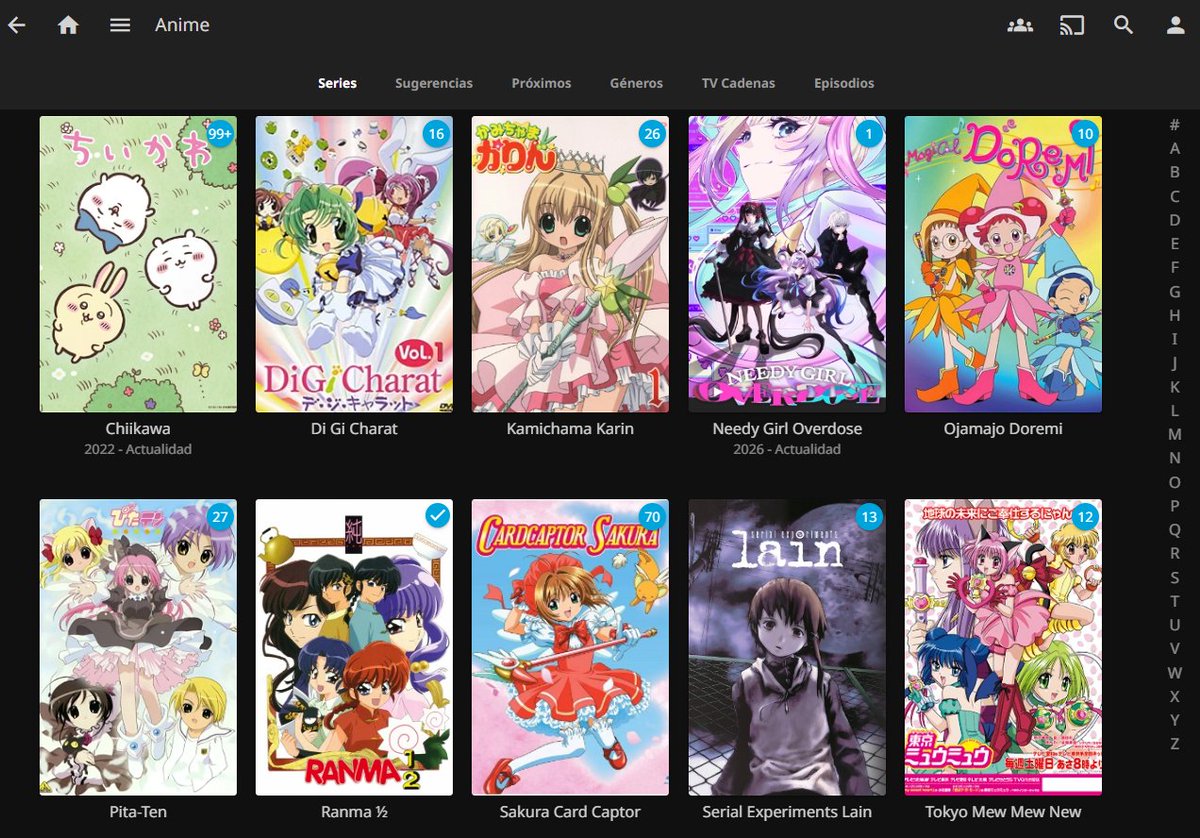Switch to the Próximos tab
This screenshot has width=1200, height=838.
pyautogui.click(x=541, y=83)
